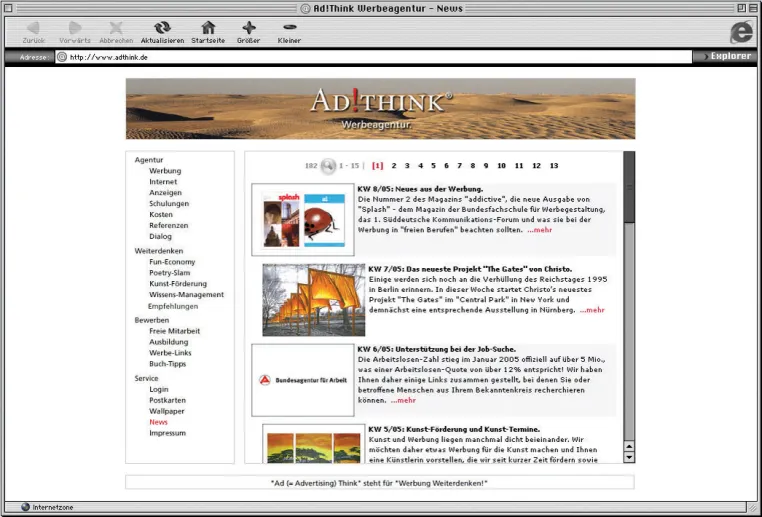
Task: Open the Referenzen menu entry
Action: pos(169,225)
